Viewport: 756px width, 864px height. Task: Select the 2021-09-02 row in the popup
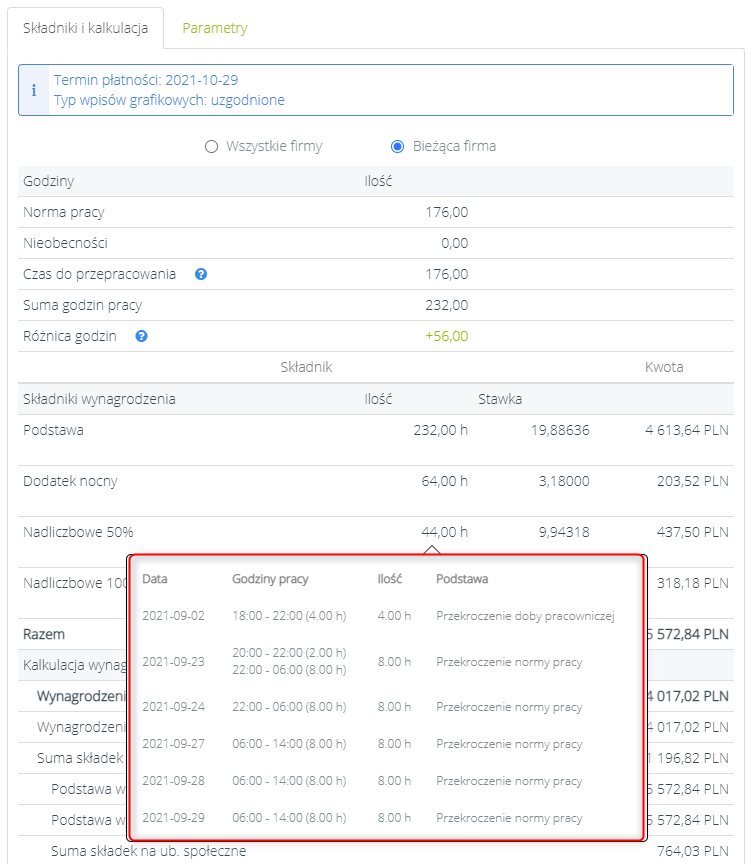point(173,616)
